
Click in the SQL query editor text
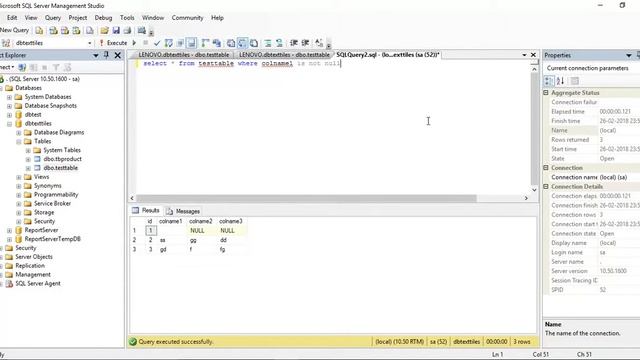[242, 64]
